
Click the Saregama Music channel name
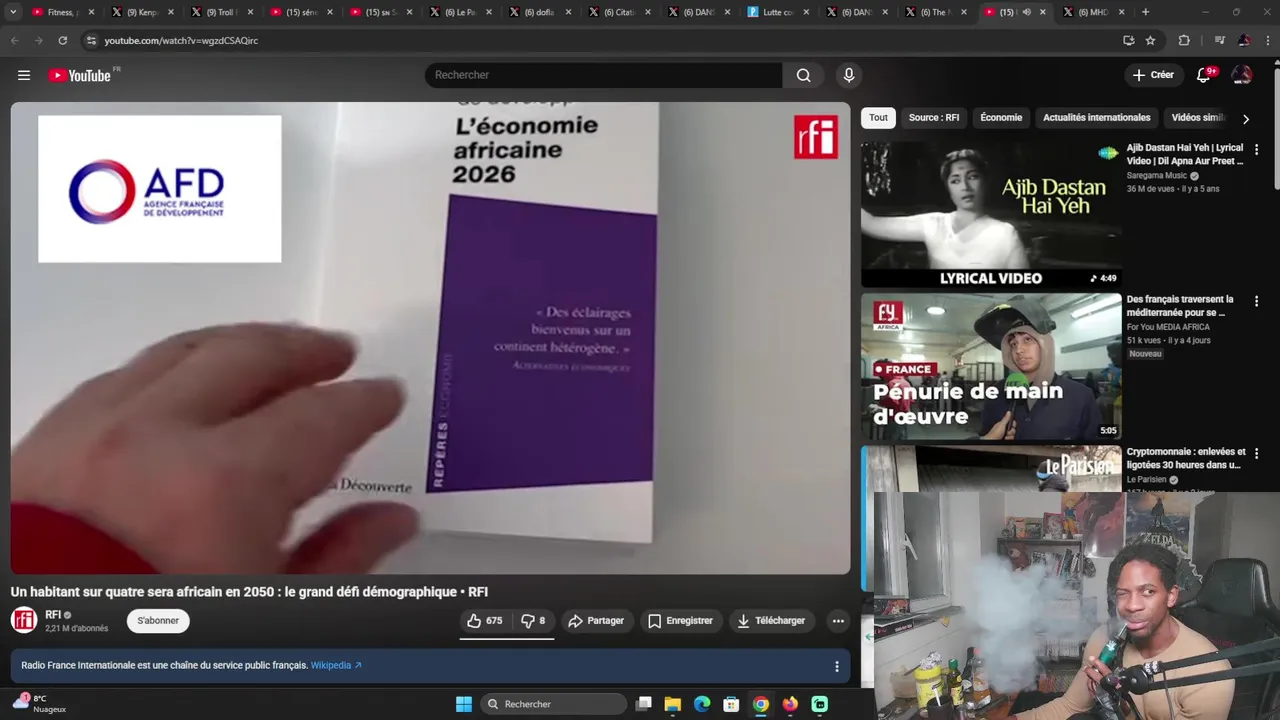(x=1157, y=176)
